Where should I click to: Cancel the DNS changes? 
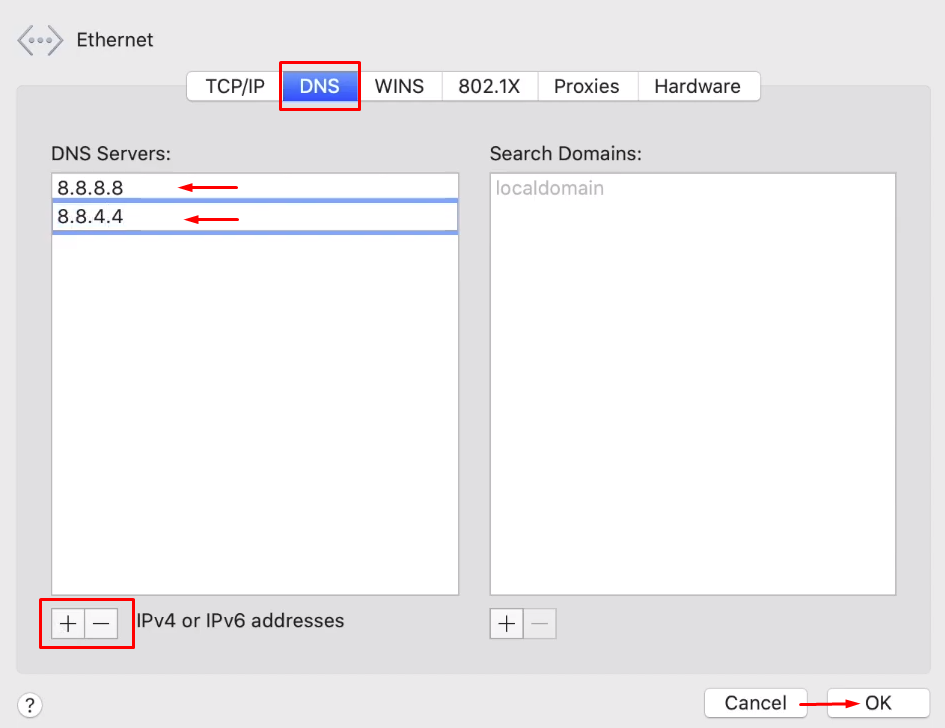point(756,703)
